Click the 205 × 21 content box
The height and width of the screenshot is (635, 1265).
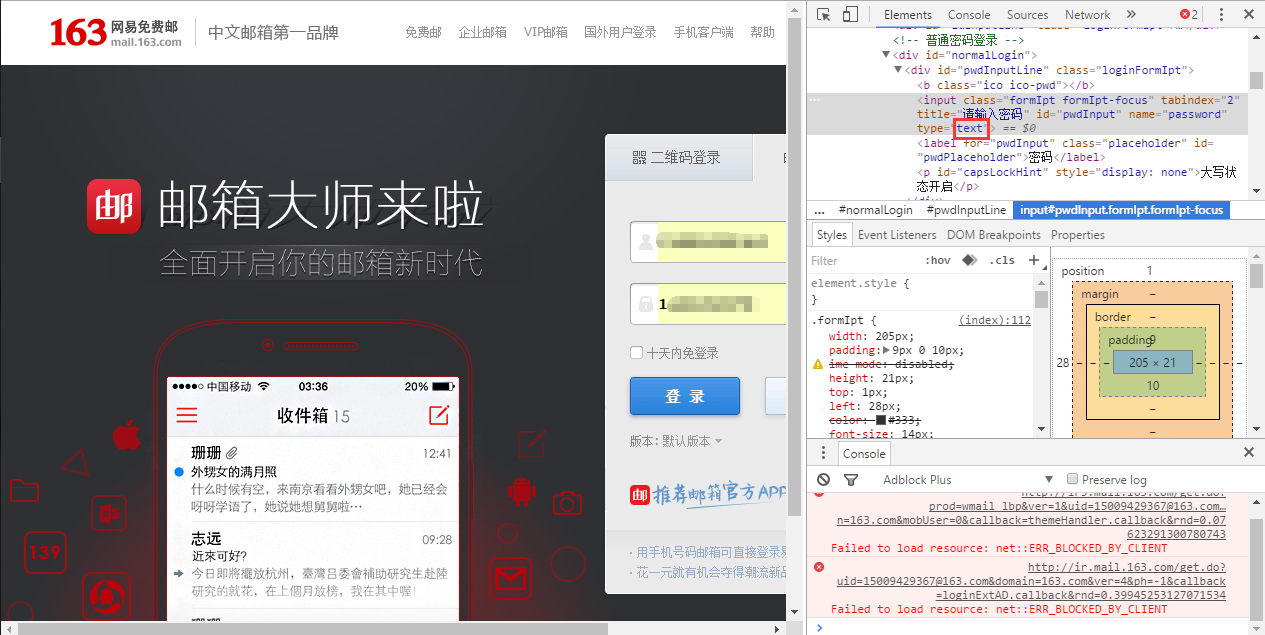1152,362
